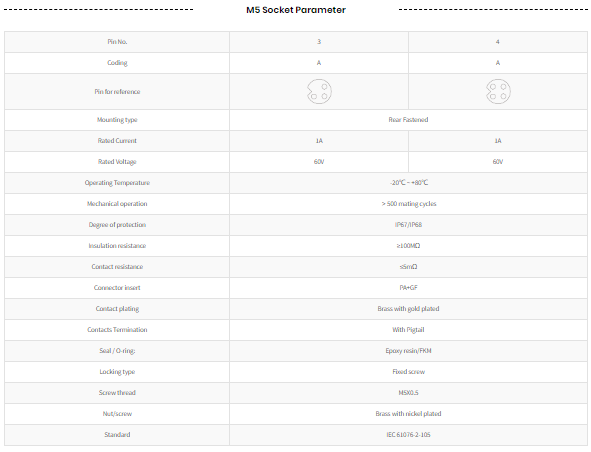Viewport: 591px width, 452px height.
Task: Click the Contact resistance row label
Action: coord(117,267)
